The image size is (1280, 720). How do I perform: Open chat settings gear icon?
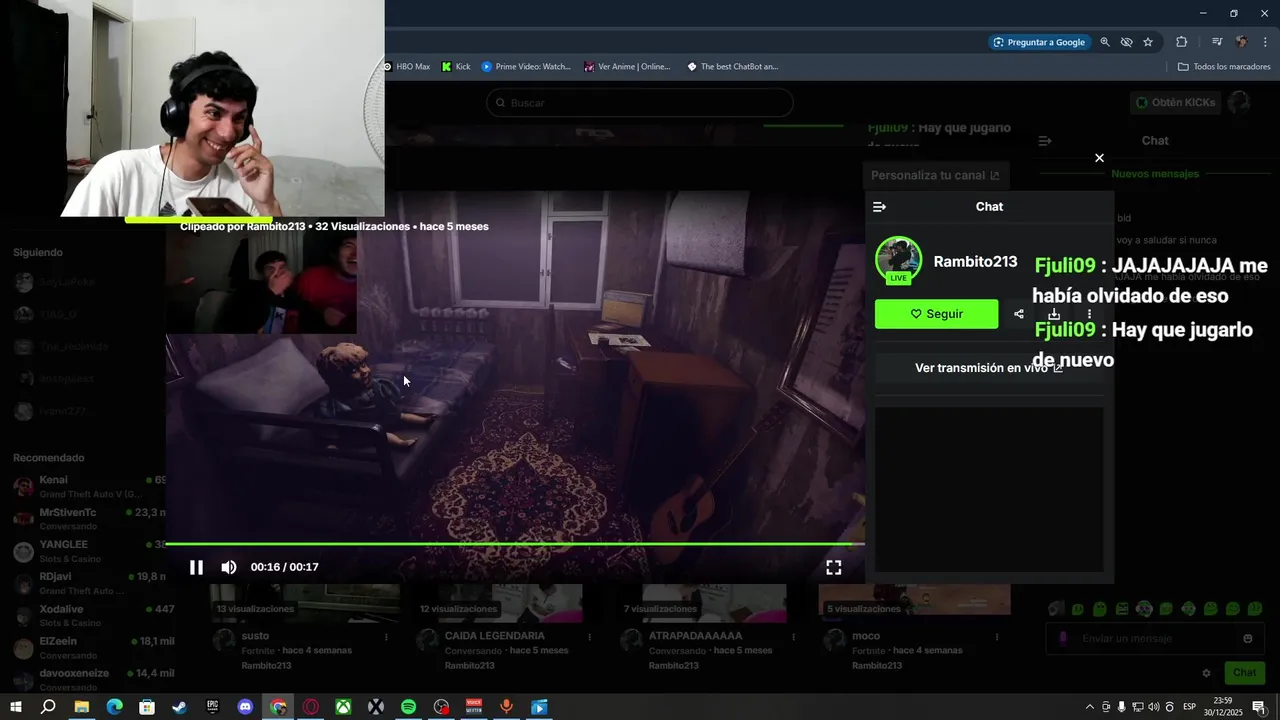1206,673
